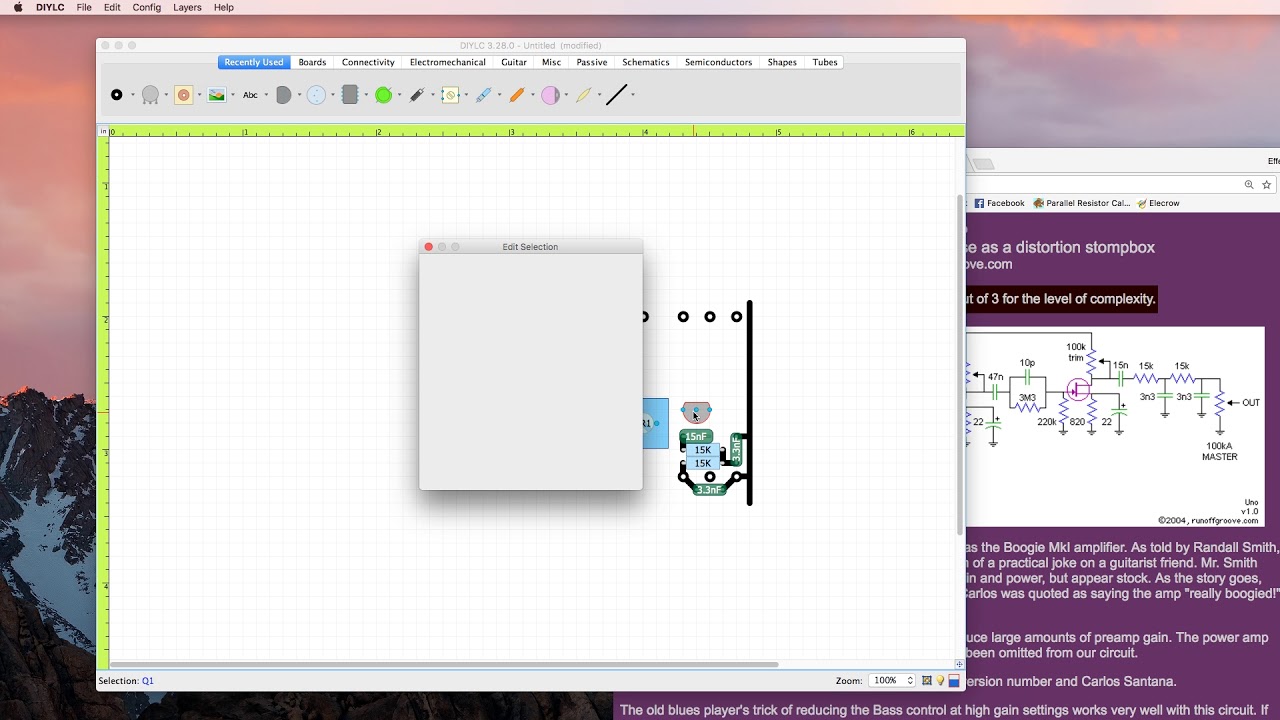The width and height of the screenshot is (1280, 720).
Task: Select the light blue round socket tool
Action: pos(316,95)
